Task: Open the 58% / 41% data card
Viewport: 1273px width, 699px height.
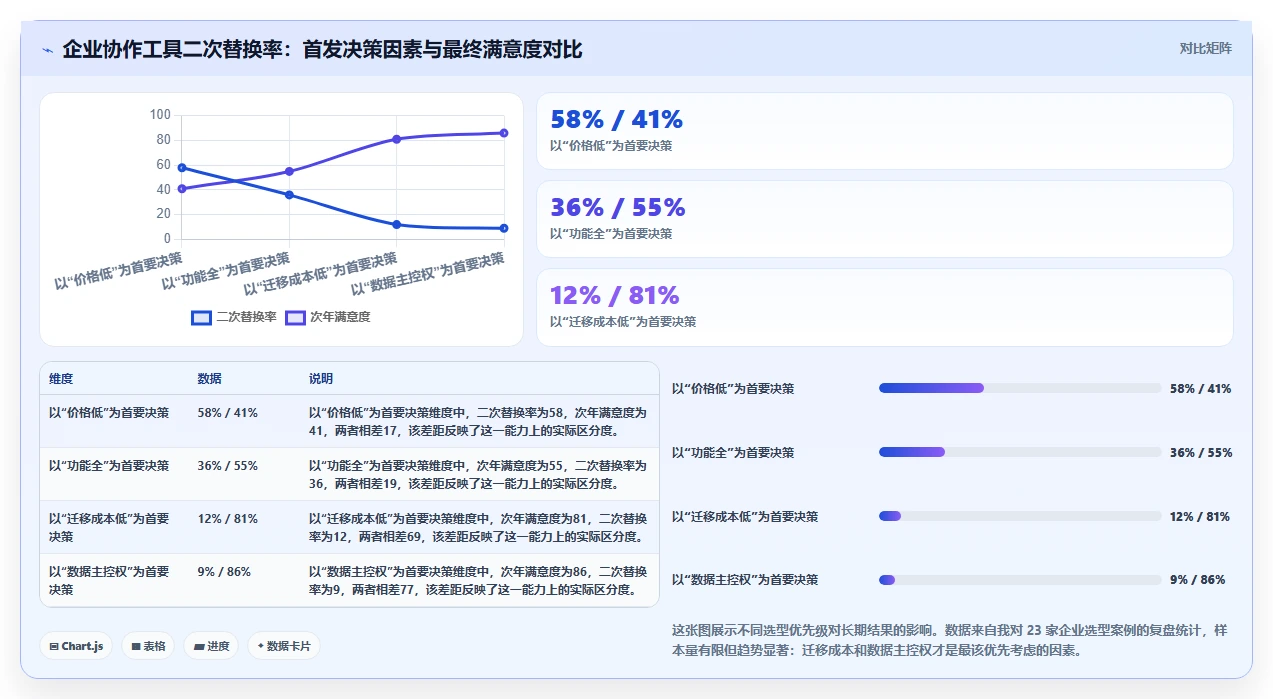Action: (x=885, y=131)
